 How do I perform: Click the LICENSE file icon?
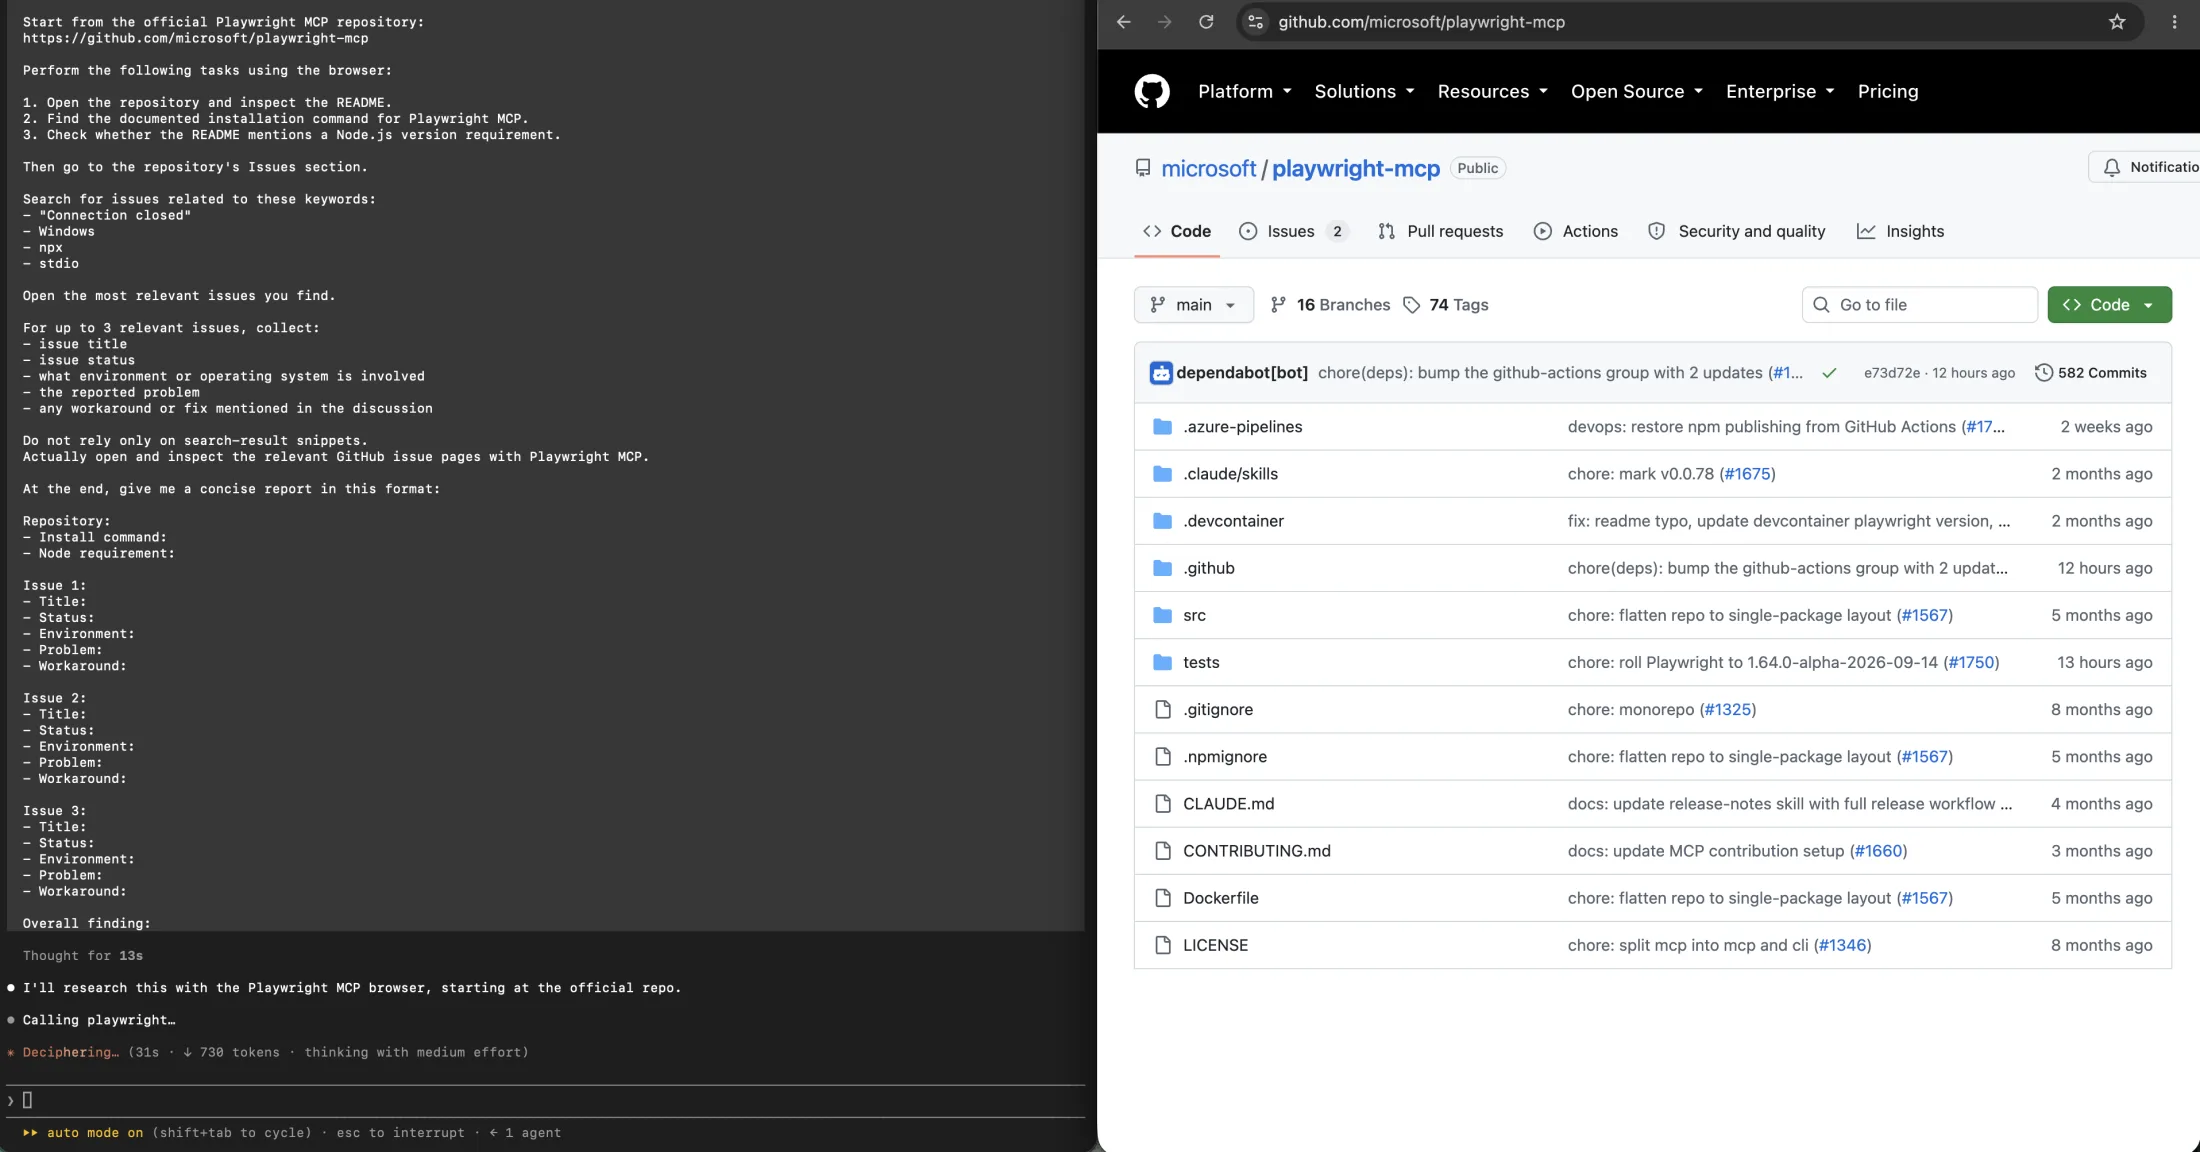tap(1162, 945)
